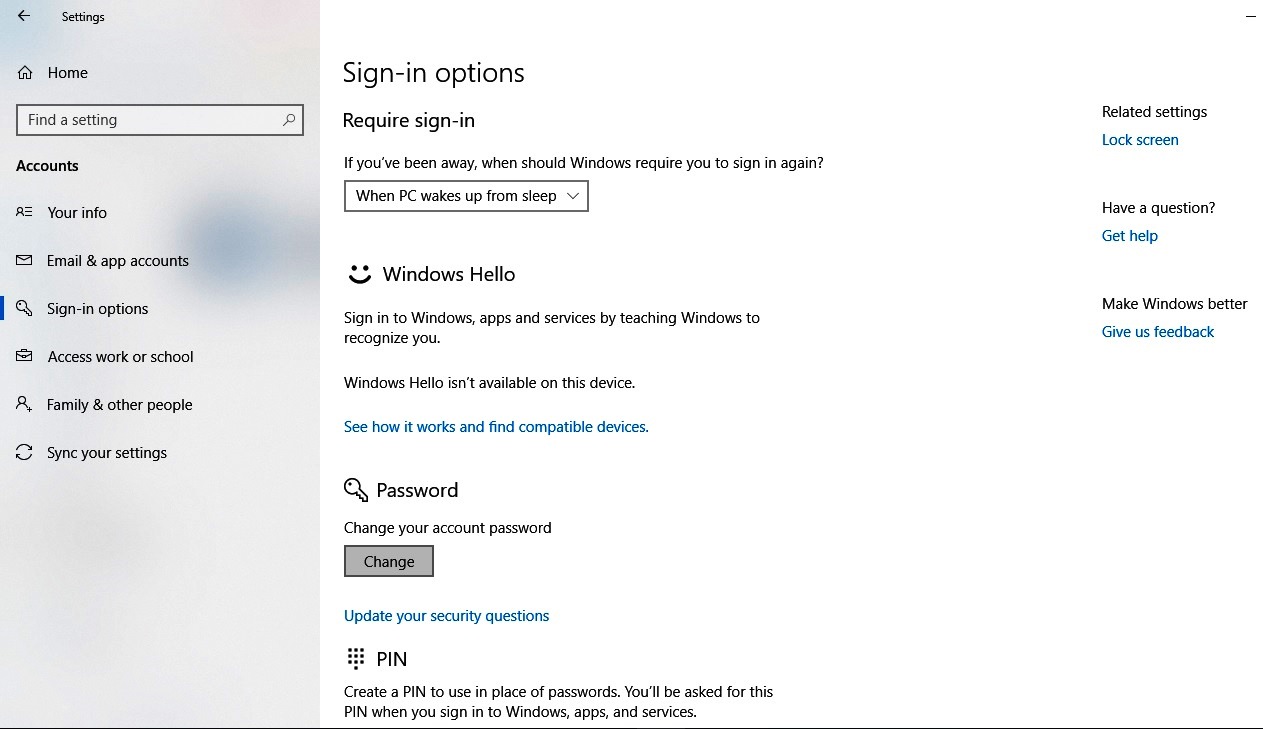Viewport: 1263px width, 729px height.
Task: Click the Get help link
Action: pos(1130,236)
